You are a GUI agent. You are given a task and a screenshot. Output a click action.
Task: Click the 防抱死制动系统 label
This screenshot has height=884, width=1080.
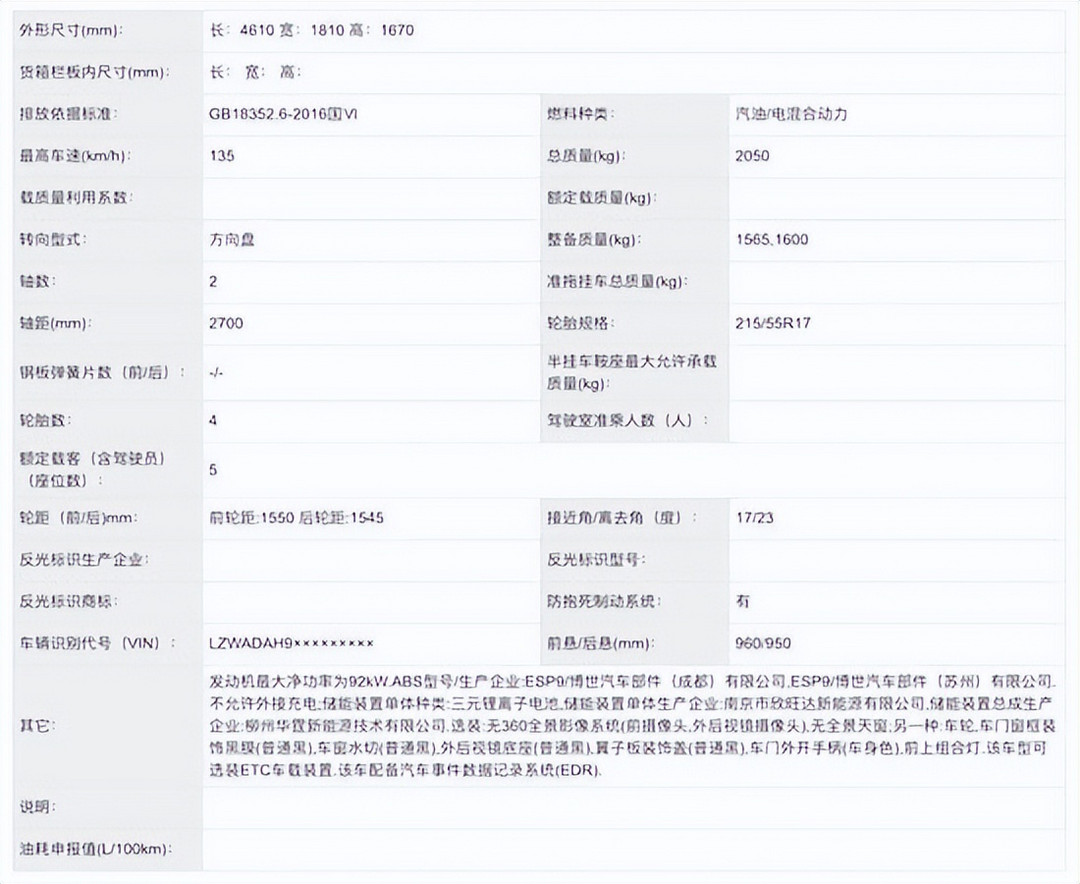[x=604, y=602]
